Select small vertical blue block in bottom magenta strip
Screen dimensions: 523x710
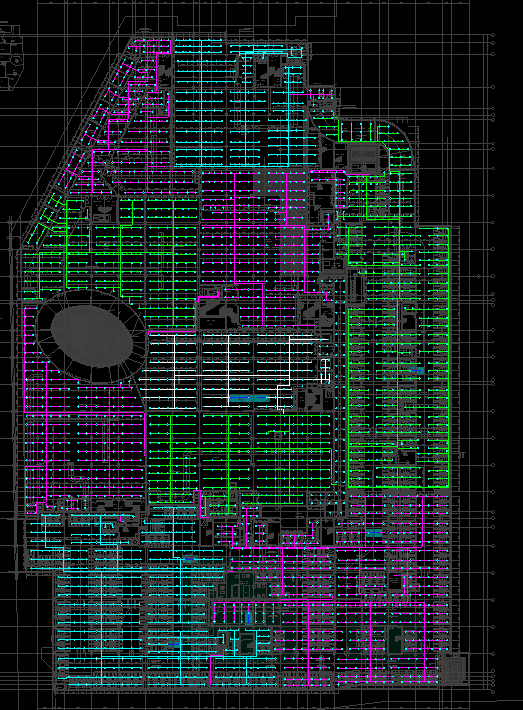tap(248, 618)
